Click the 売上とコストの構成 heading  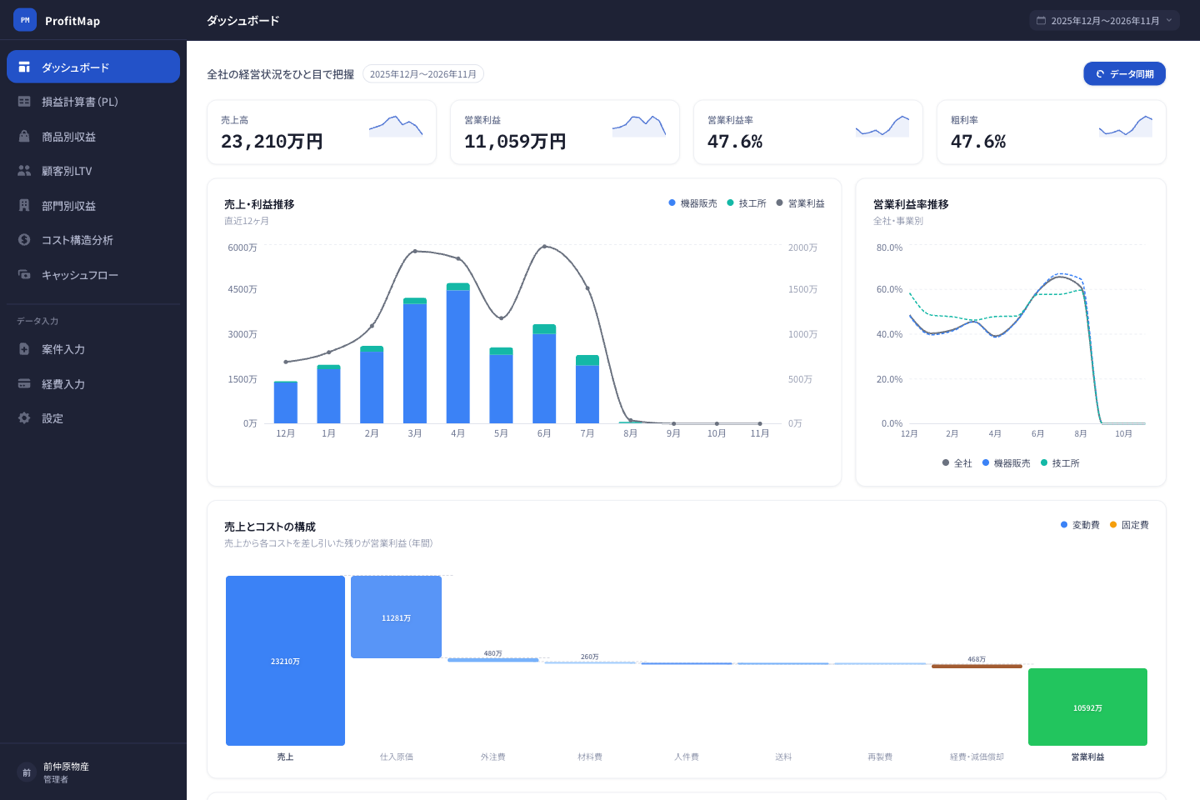[270, 526]
